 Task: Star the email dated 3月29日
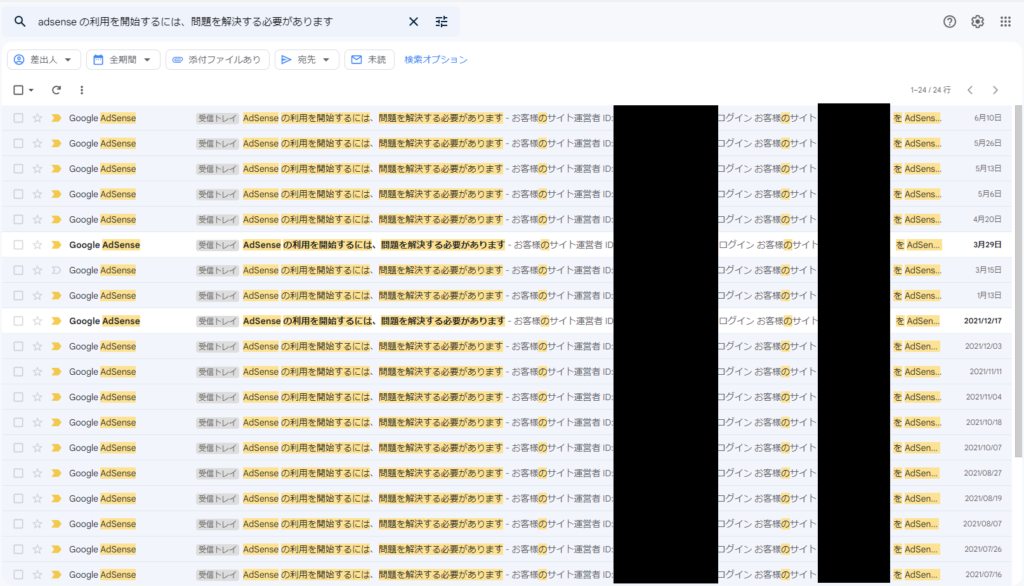click(37, 245)
